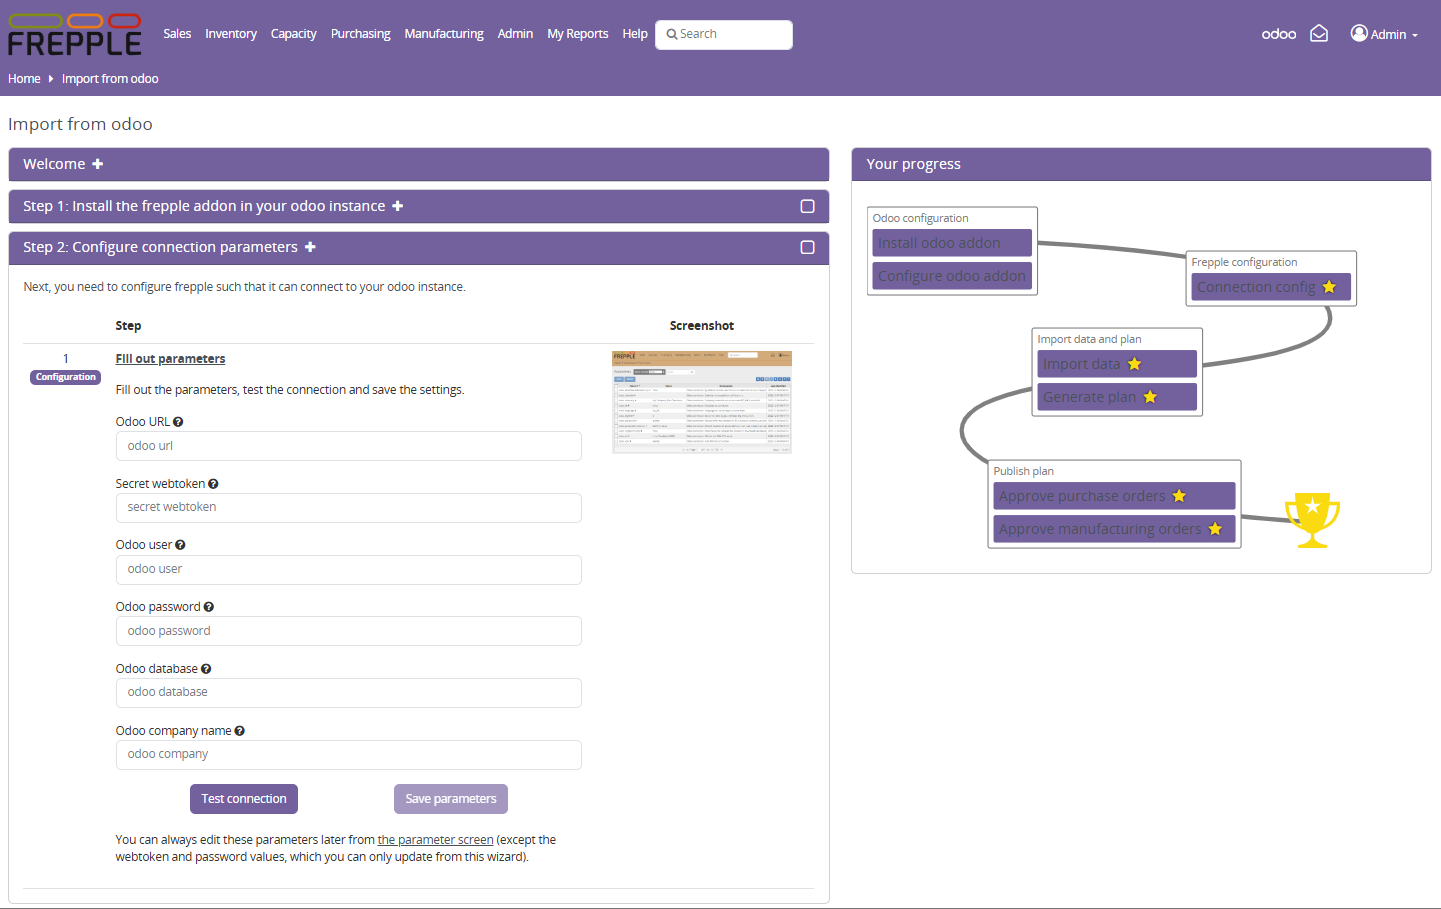Open the Capacity menu
1441x909 pixels.
pyautogui.click(x=293, y=34)
